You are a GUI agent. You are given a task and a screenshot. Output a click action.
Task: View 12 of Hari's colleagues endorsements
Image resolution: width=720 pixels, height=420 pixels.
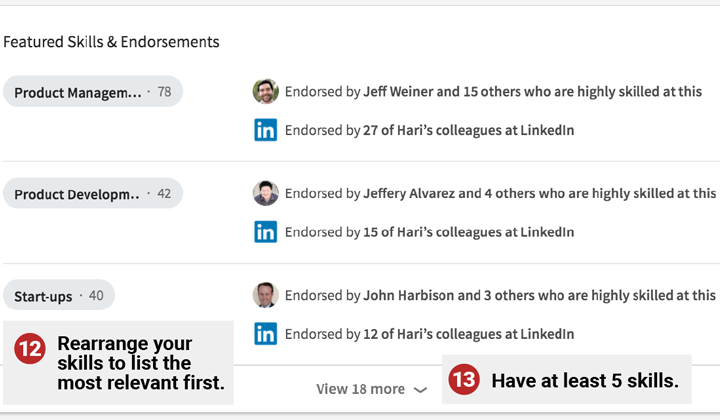pos(468,334)
